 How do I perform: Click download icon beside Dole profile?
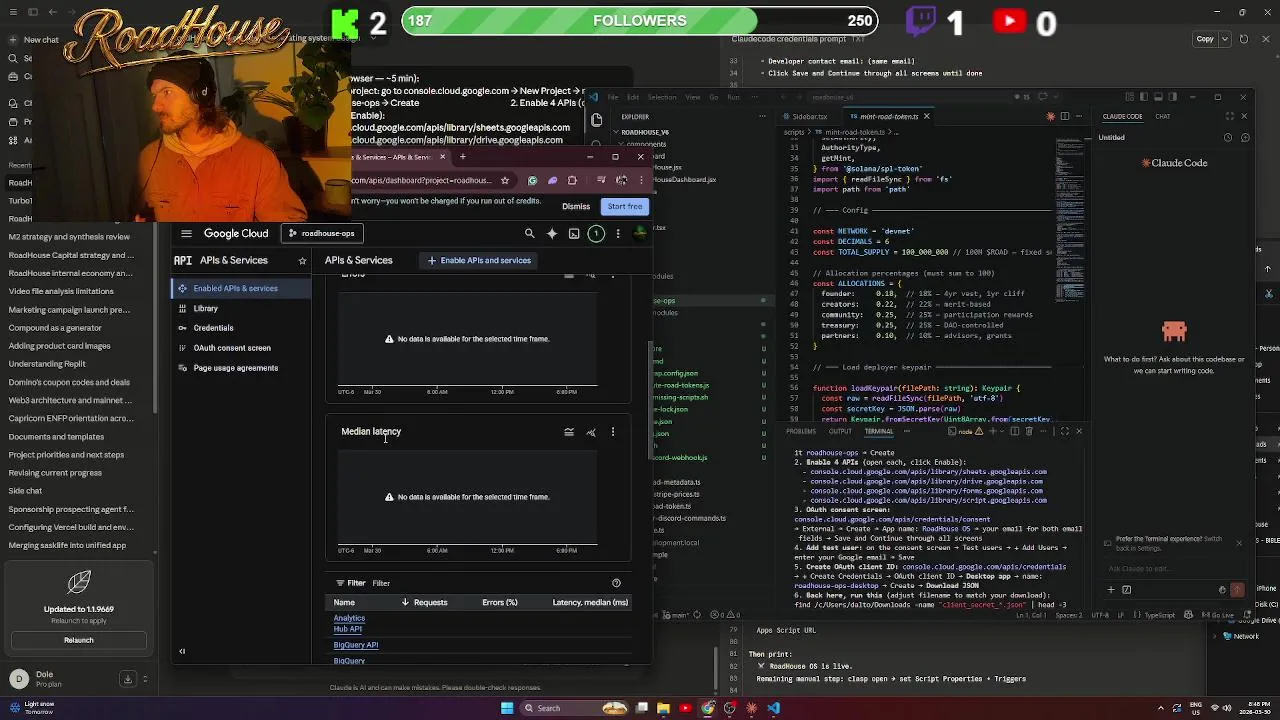127,679
